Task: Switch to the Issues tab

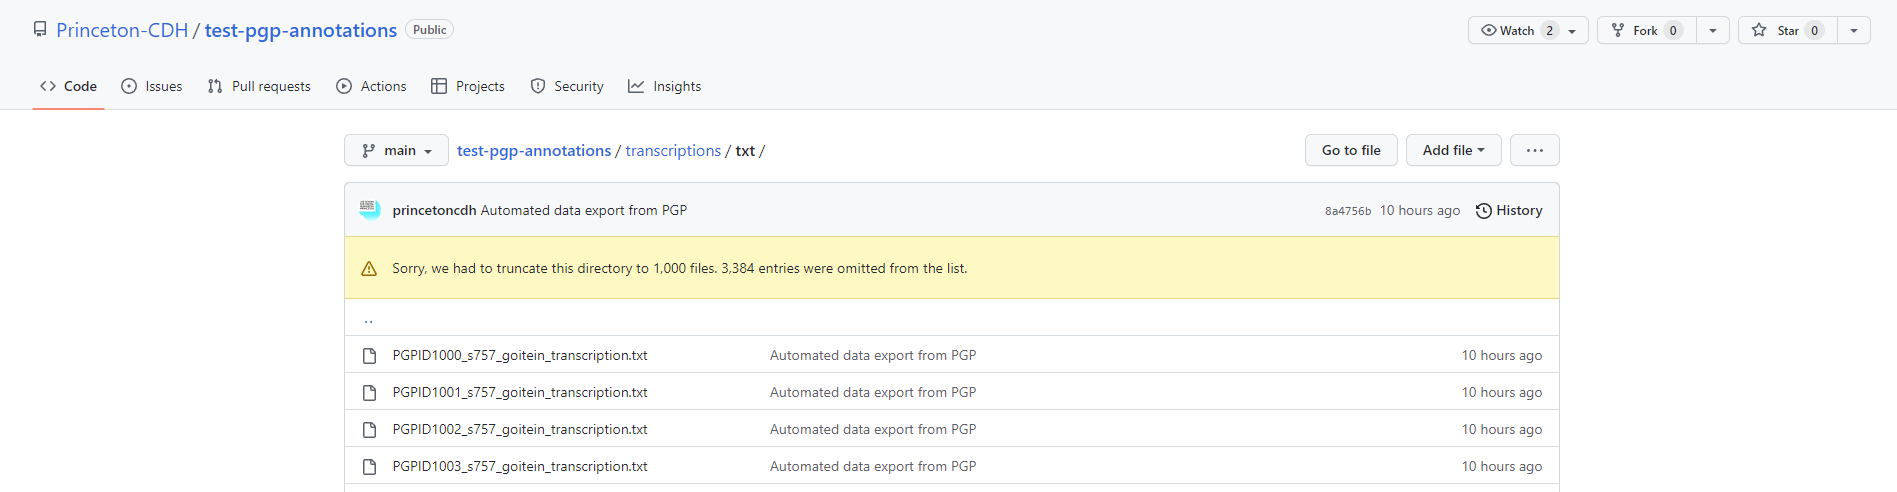Action: [152, 86]
